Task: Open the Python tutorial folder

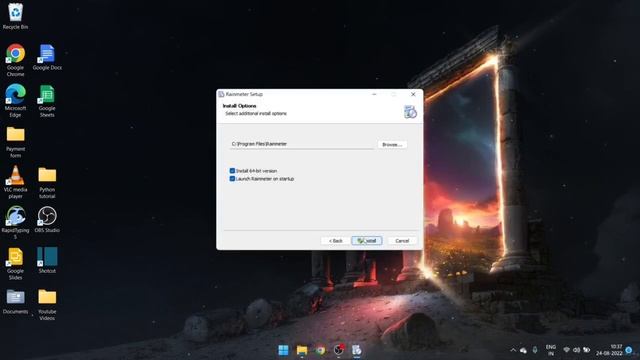Action: tap(47, 182)
